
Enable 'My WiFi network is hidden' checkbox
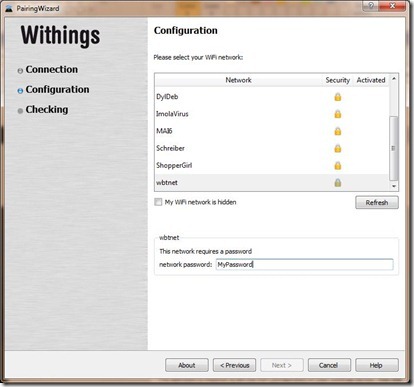pyautogui.click(x=158, y=202)
